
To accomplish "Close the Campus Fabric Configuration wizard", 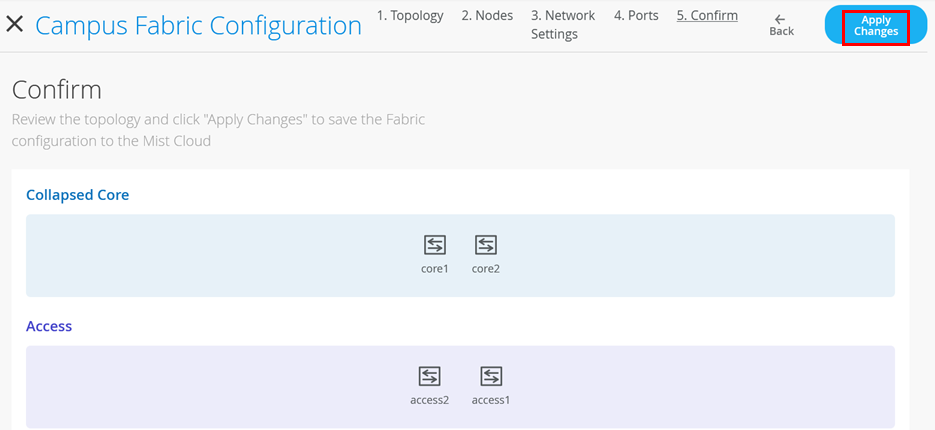I will (x=15, y=24).
